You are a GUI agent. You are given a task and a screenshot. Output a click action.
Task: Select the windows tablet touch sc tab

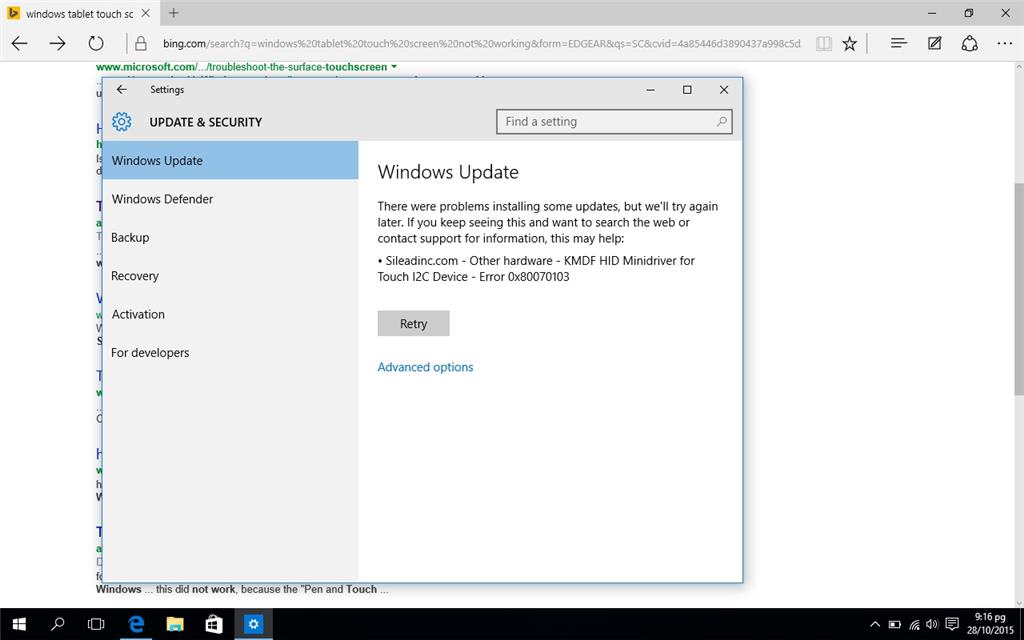pyautogui.click(x=79, y=13)
